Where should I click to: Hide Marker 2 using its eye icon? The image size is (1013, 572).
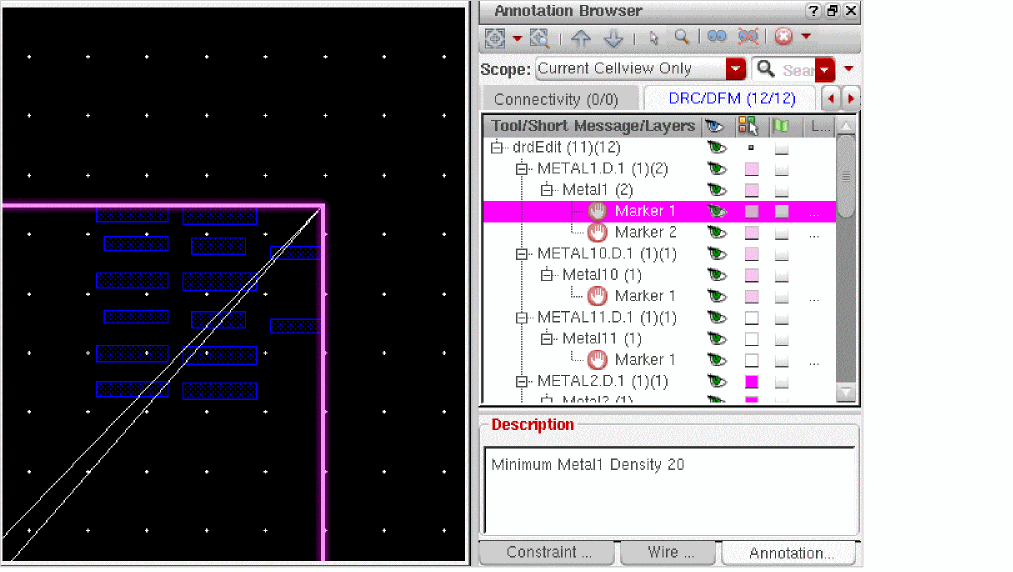click(x=715, y=233)
